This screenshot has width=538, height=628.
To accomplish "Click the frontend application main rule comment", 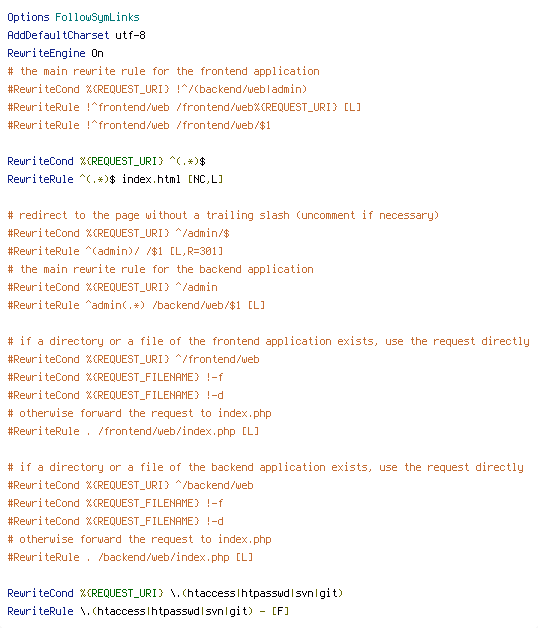I will pyautogui.click(x=163, y=71).
